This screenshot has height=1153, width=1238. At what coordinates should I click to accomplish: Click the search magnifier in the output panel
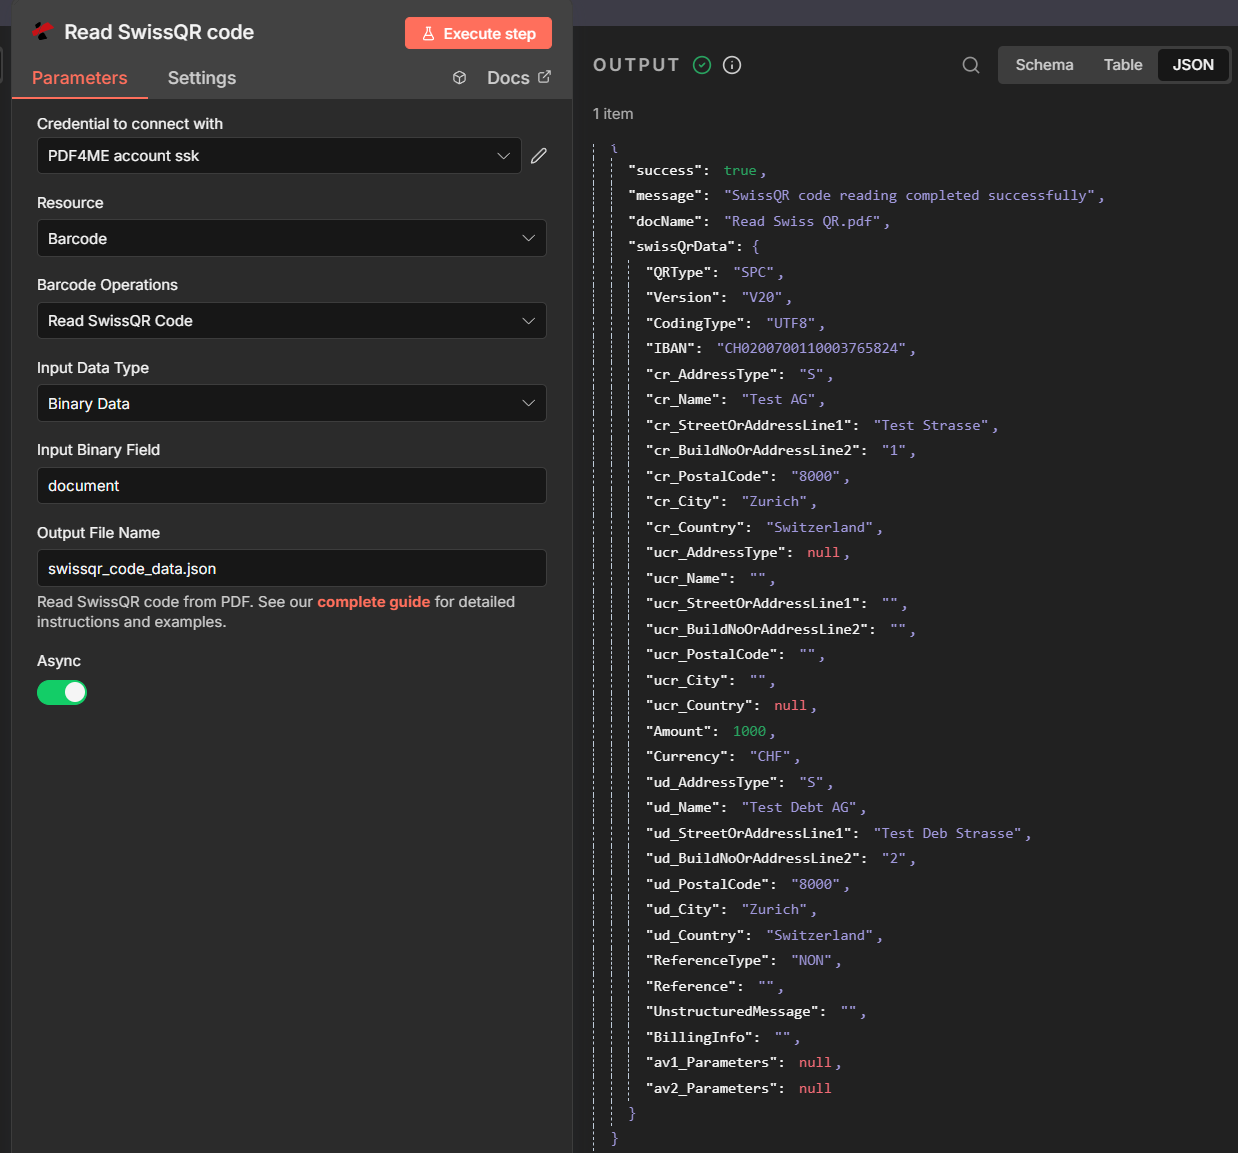(970, 64)
